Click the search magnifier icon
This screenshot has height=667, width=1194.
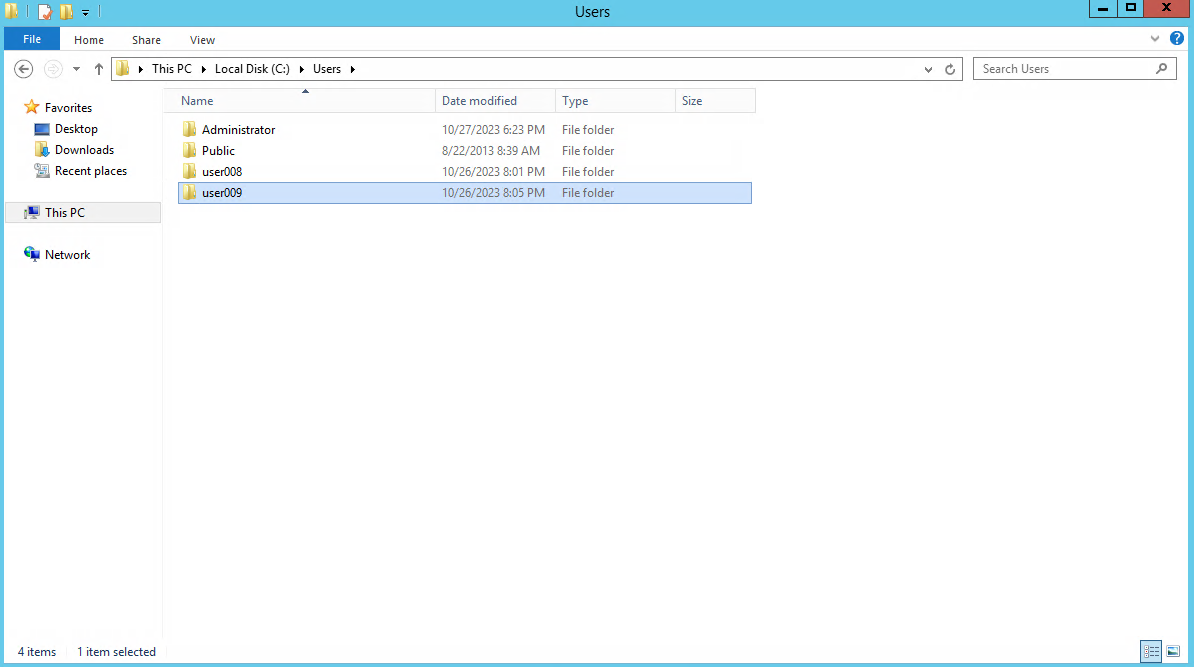coord(1161,69)
